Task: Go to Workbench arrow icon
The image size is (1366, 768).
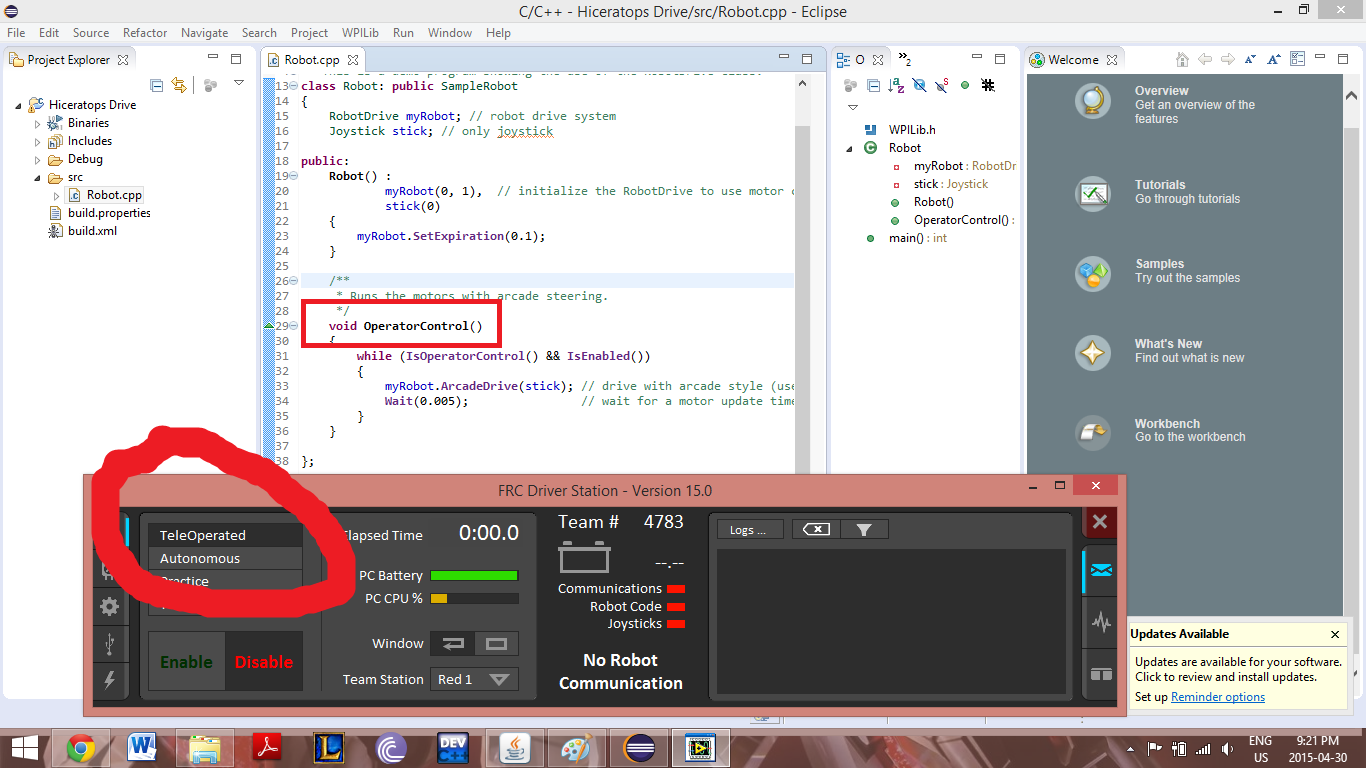Action: pos(1093,432)
